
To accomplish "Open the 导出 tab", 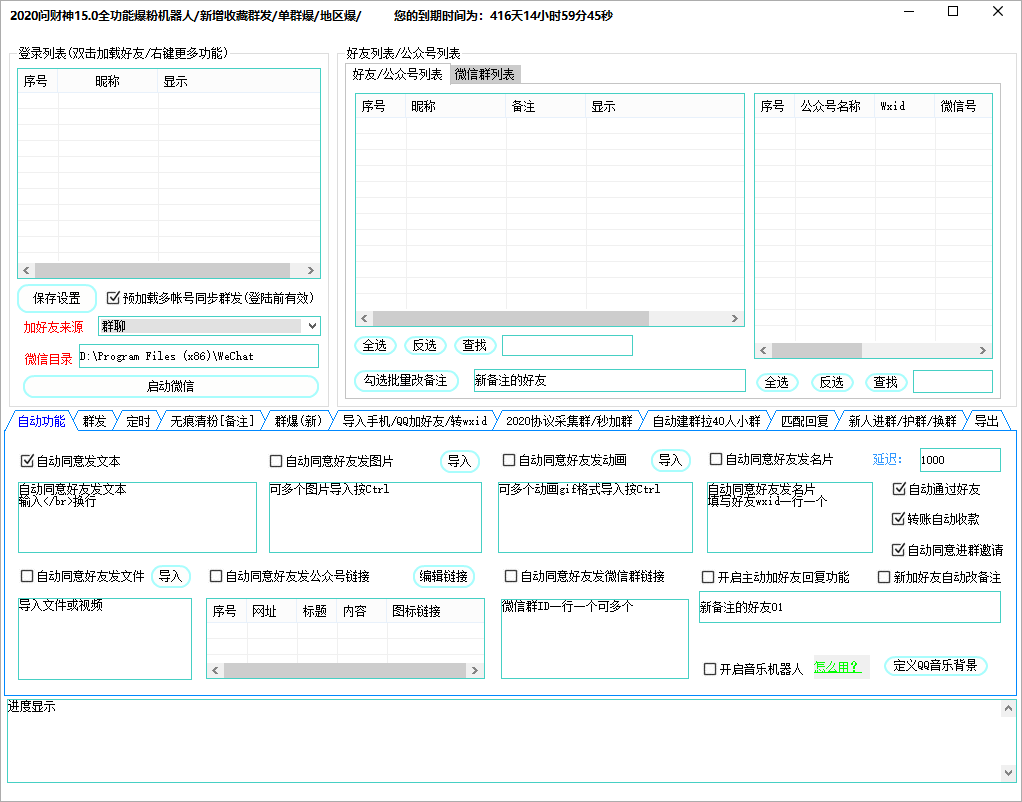I will [x=986, y=421].
